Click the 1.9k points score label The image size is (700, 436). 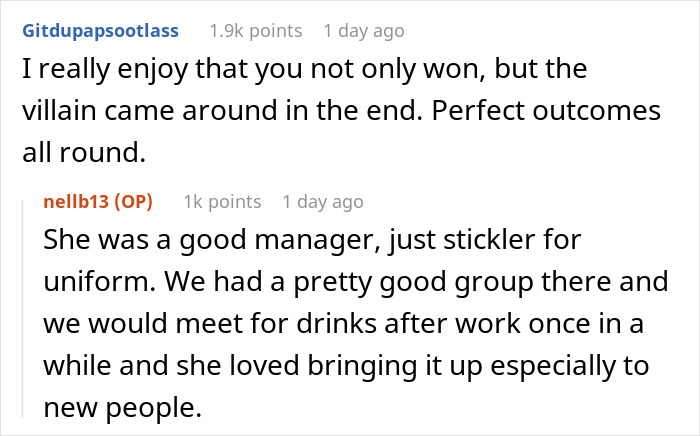click(256, 31)
